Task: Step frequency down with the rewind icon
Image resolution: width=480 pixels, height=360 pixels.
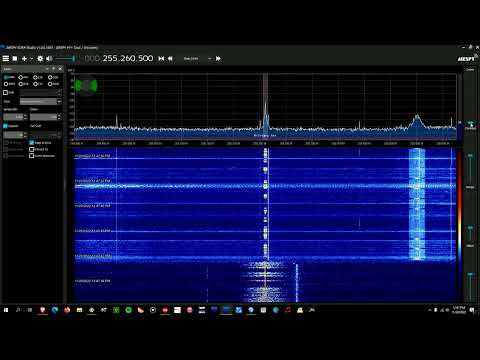Action: click(170, 59)
